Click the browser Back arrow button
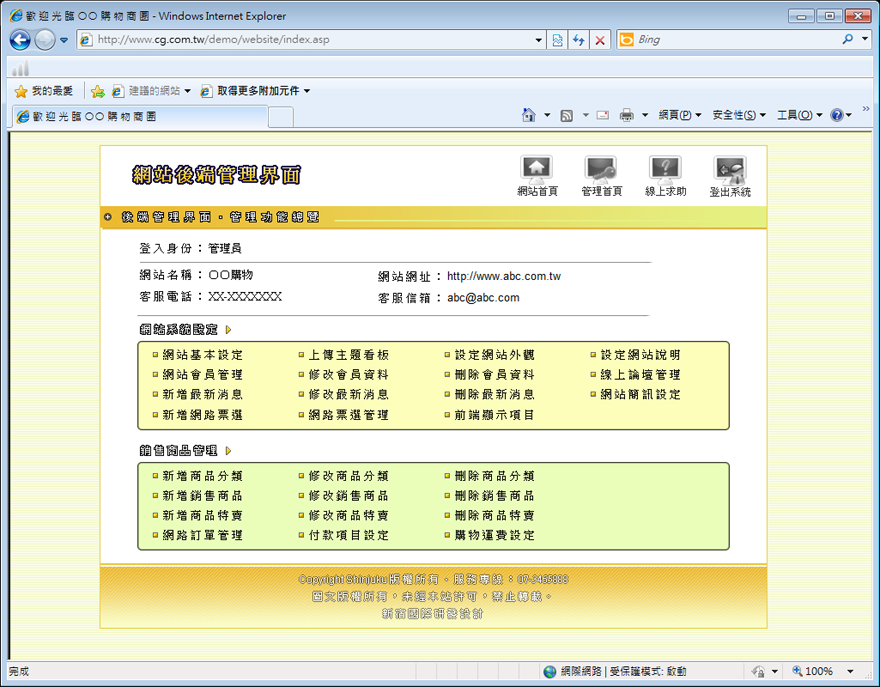Screen dimensions: 880x687 pos(20,40)
